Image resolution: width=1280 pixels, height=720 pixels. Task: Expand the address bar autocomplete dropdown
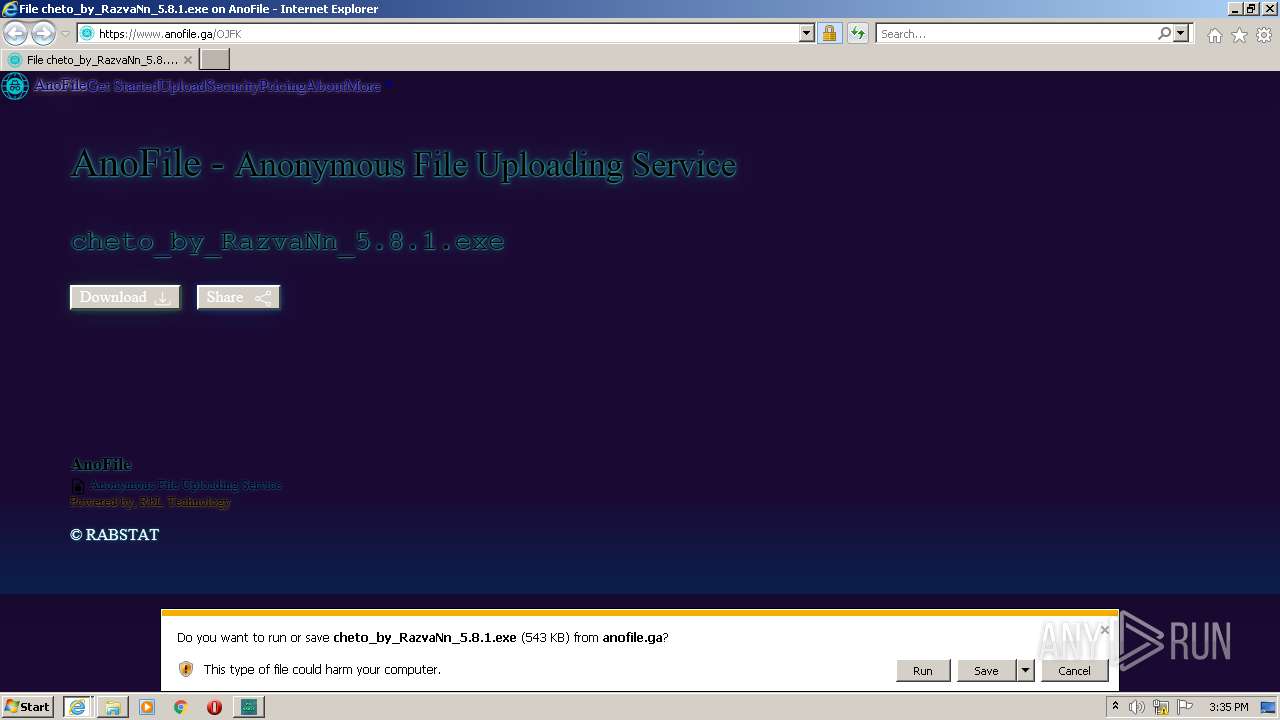pyautogui.click(x=807, y=34)
